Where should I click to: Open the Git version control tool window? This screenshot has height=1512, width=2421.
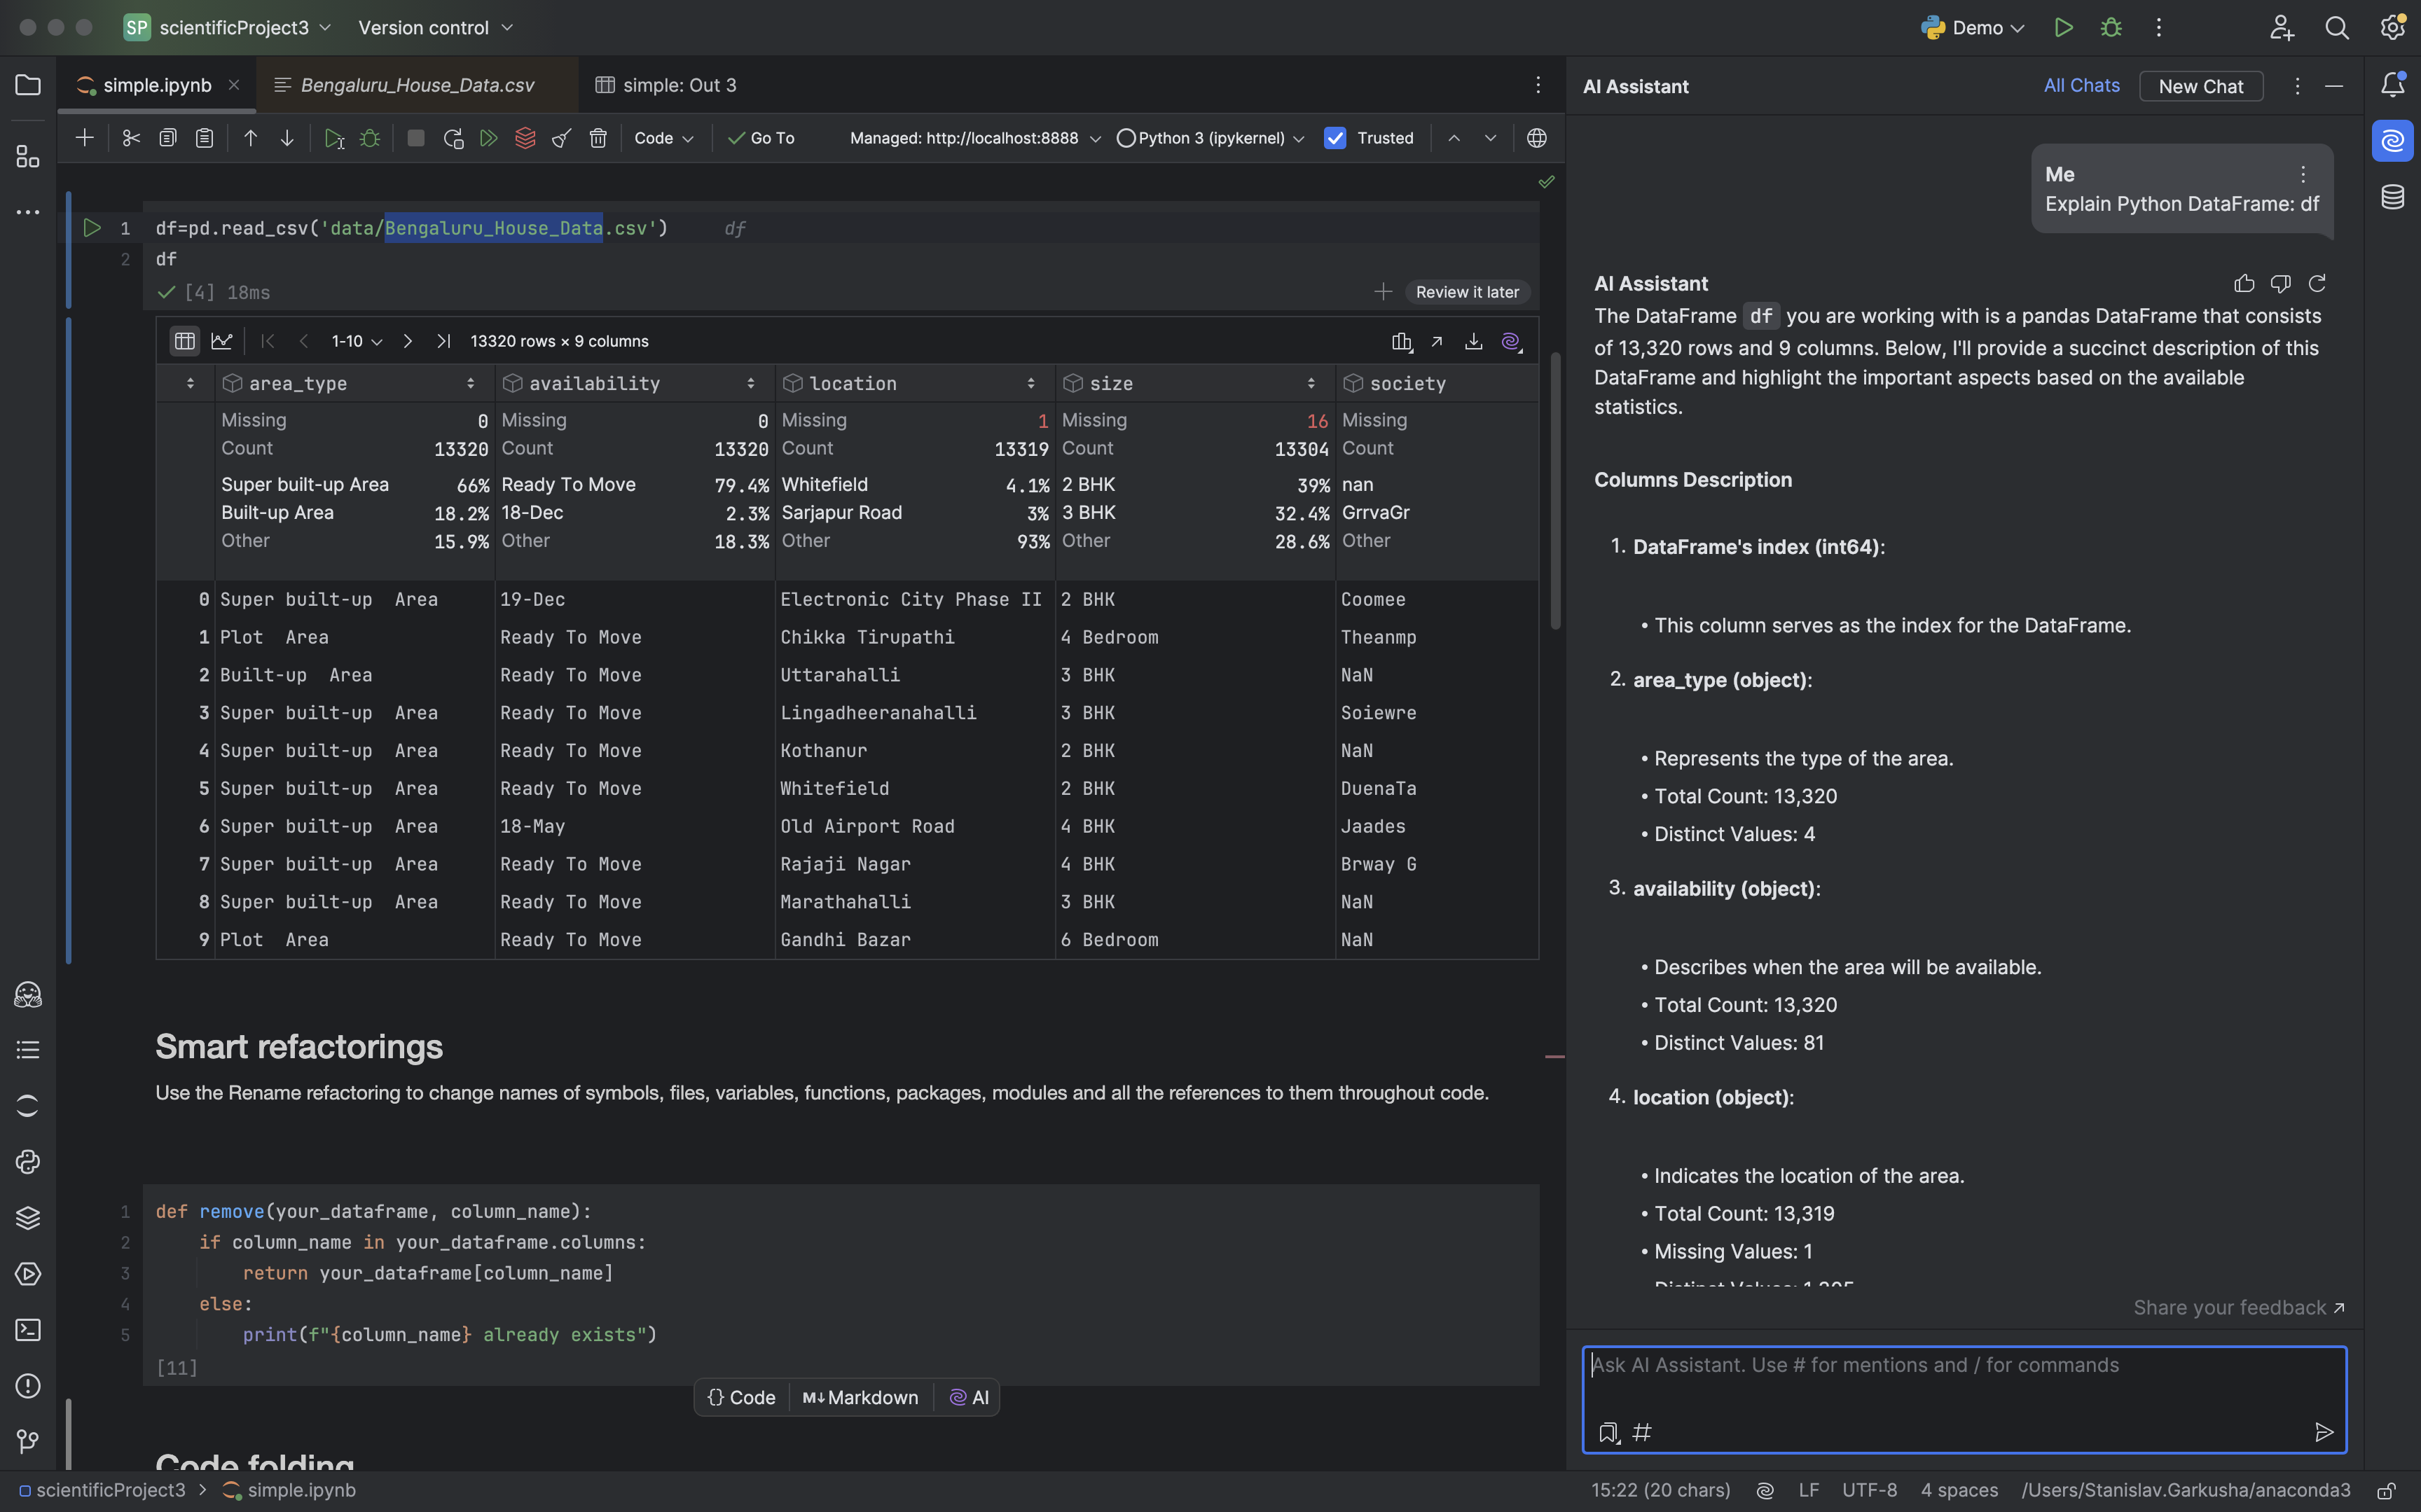pyautogui.click(x=28, y=1442)
